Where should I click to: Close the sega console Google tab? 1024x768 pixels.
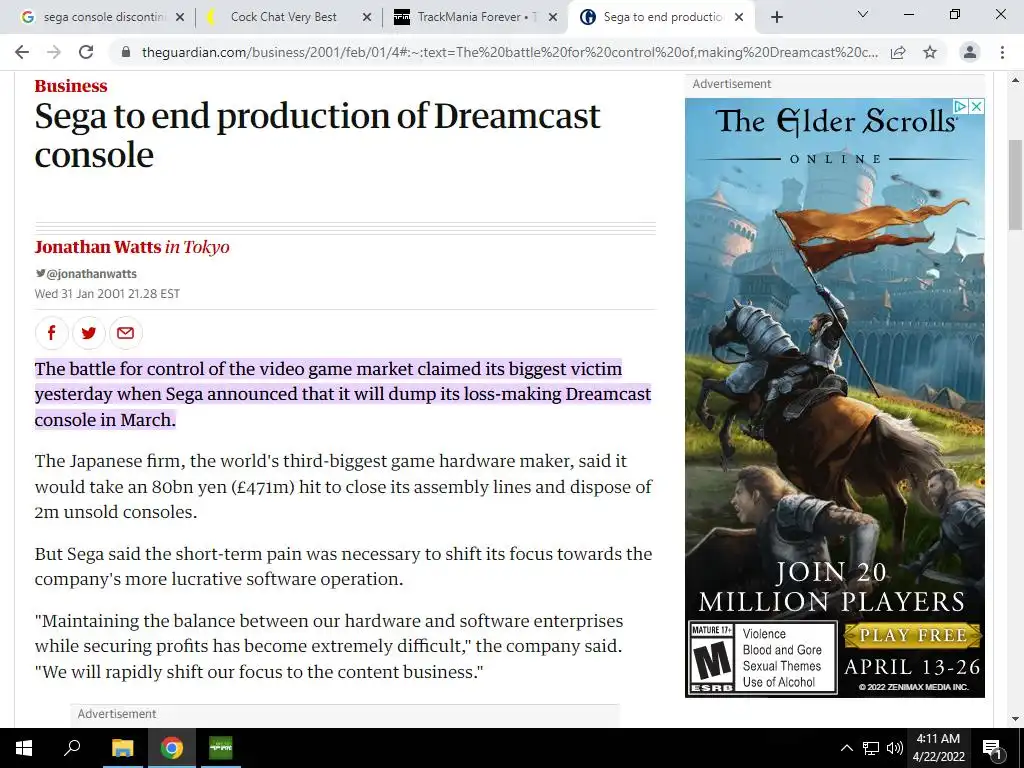tap(180, 17)
